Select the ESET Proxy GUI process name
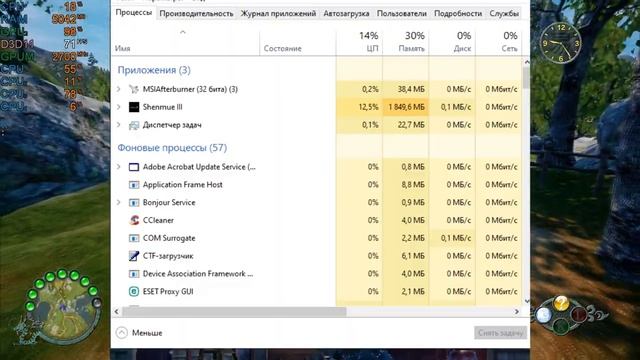The height and width of the screenshot is (360, 640). pyautogui.click(x=168, y=291)
